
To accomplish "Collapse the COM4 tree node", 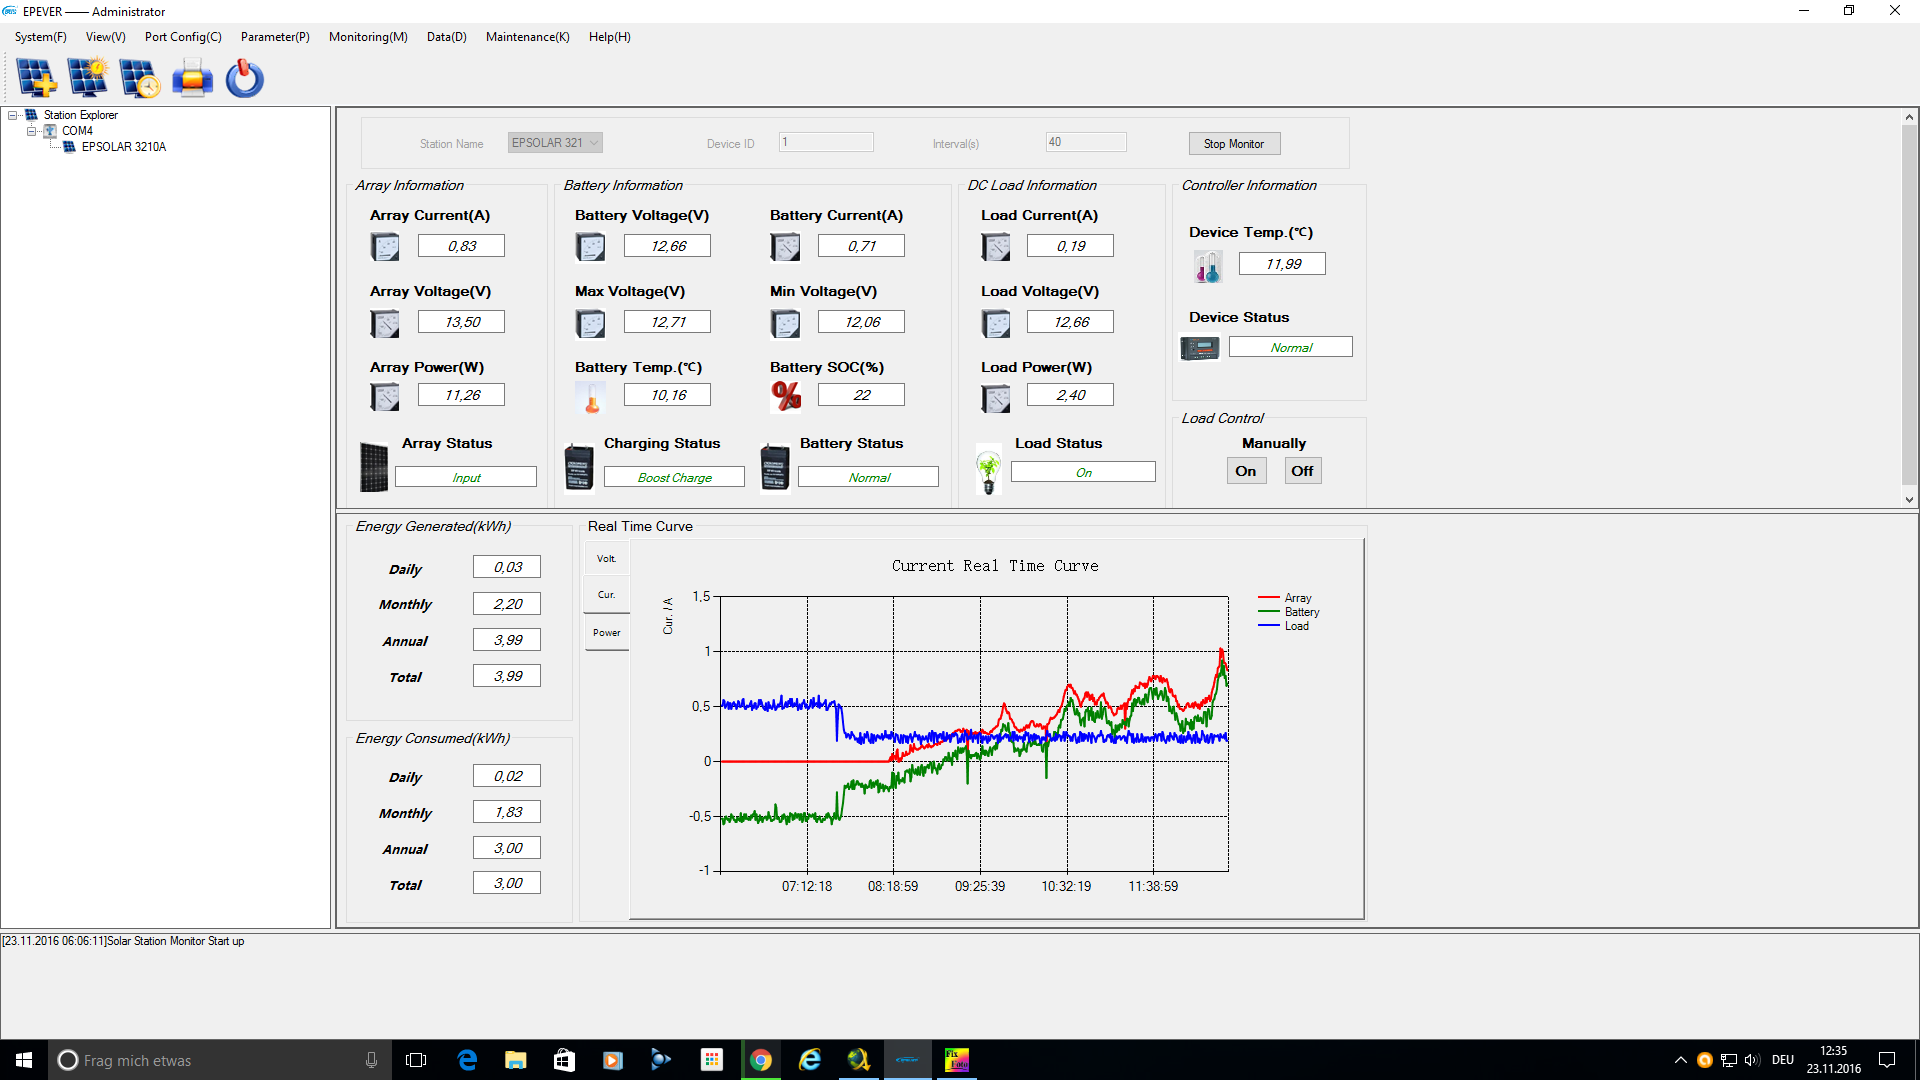I will pos(31,131).
